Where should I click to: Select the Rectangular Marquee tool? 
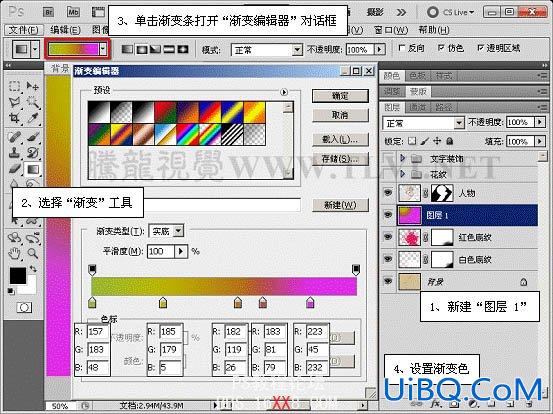pos(14,86)
